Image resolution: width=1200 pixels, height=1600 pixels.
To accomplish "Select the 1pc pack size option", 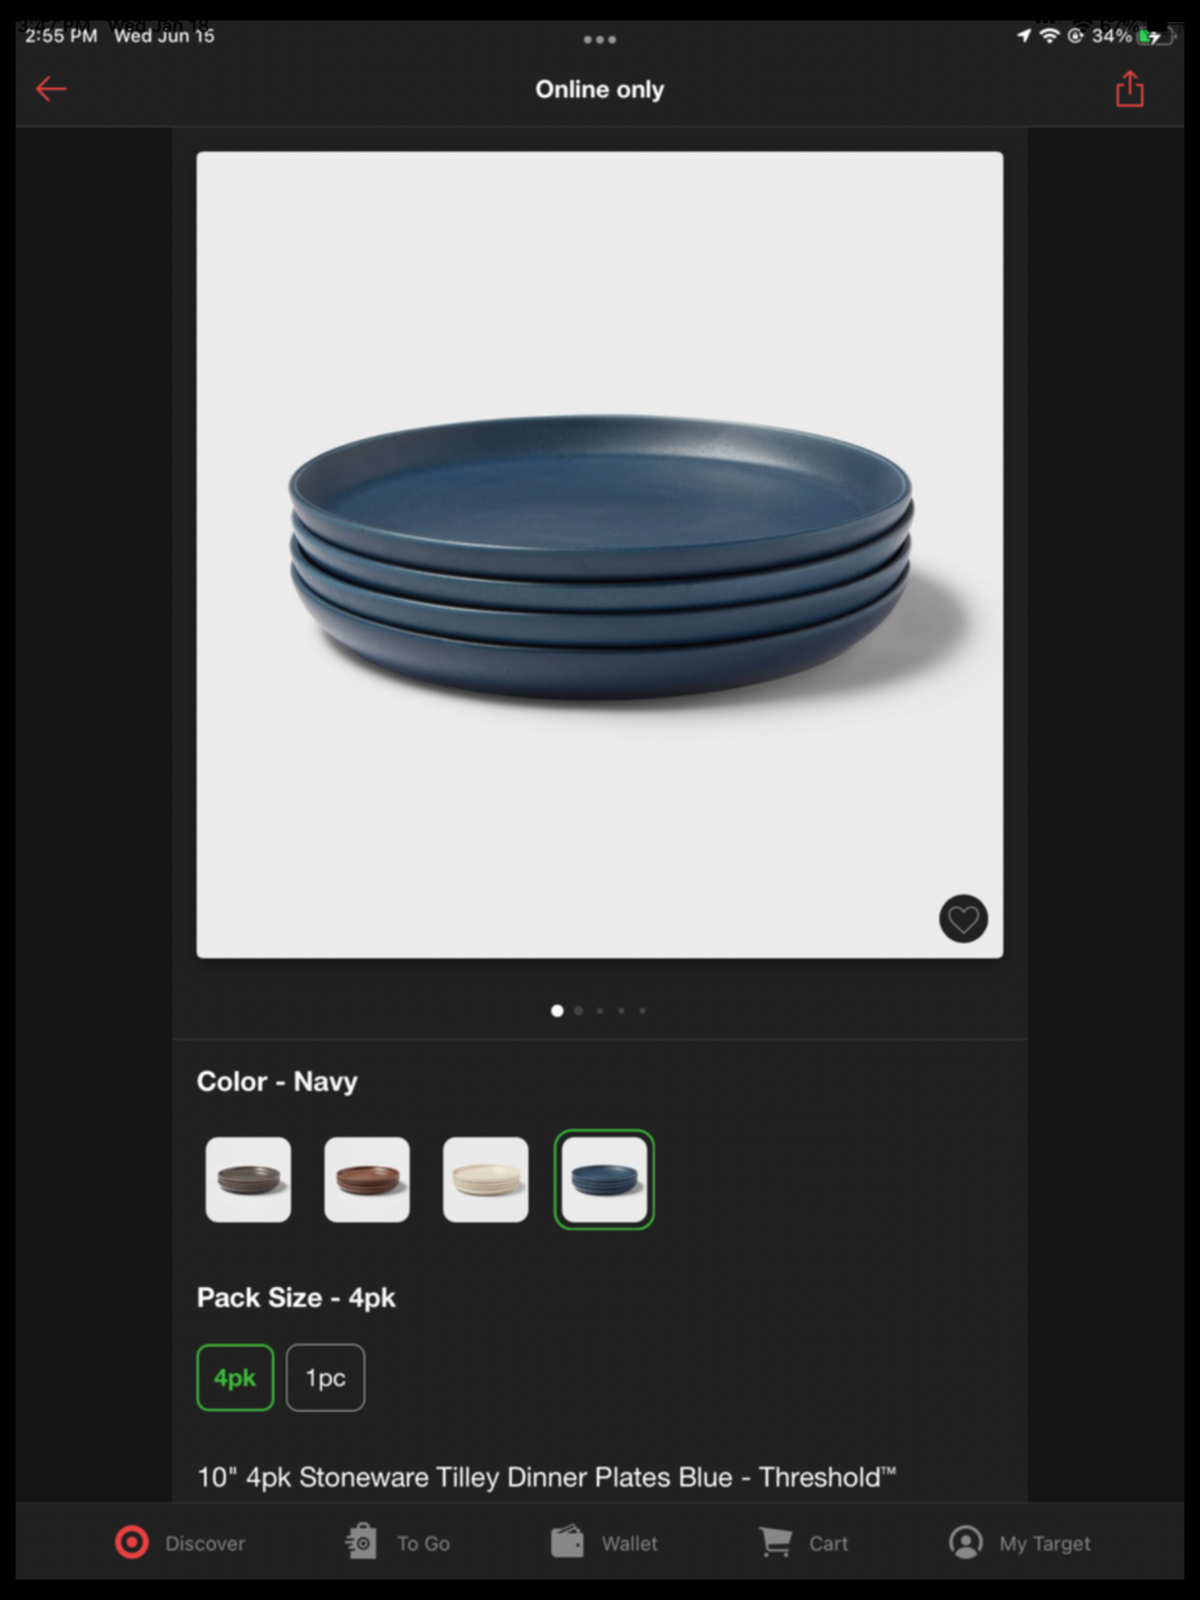I will pyautogui.click(x=325, y=1378).
